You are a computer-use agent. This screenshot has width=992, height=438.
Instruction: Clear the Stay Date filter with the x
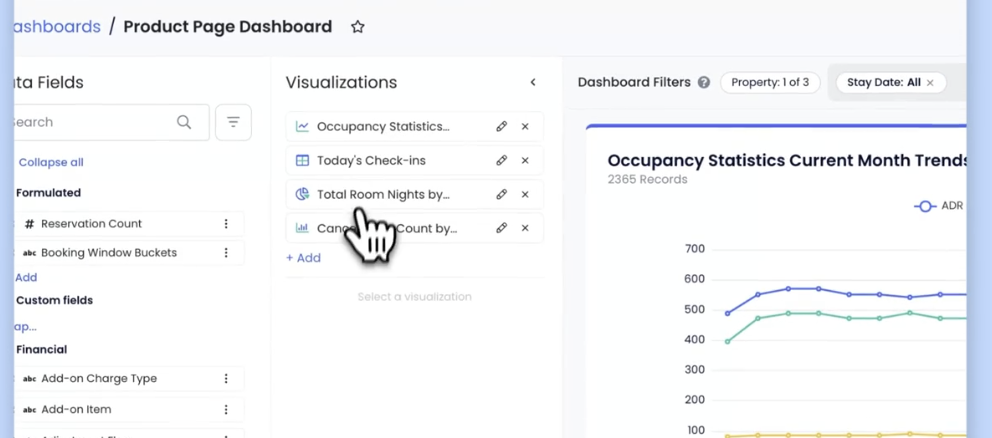[x=930, y=82]
